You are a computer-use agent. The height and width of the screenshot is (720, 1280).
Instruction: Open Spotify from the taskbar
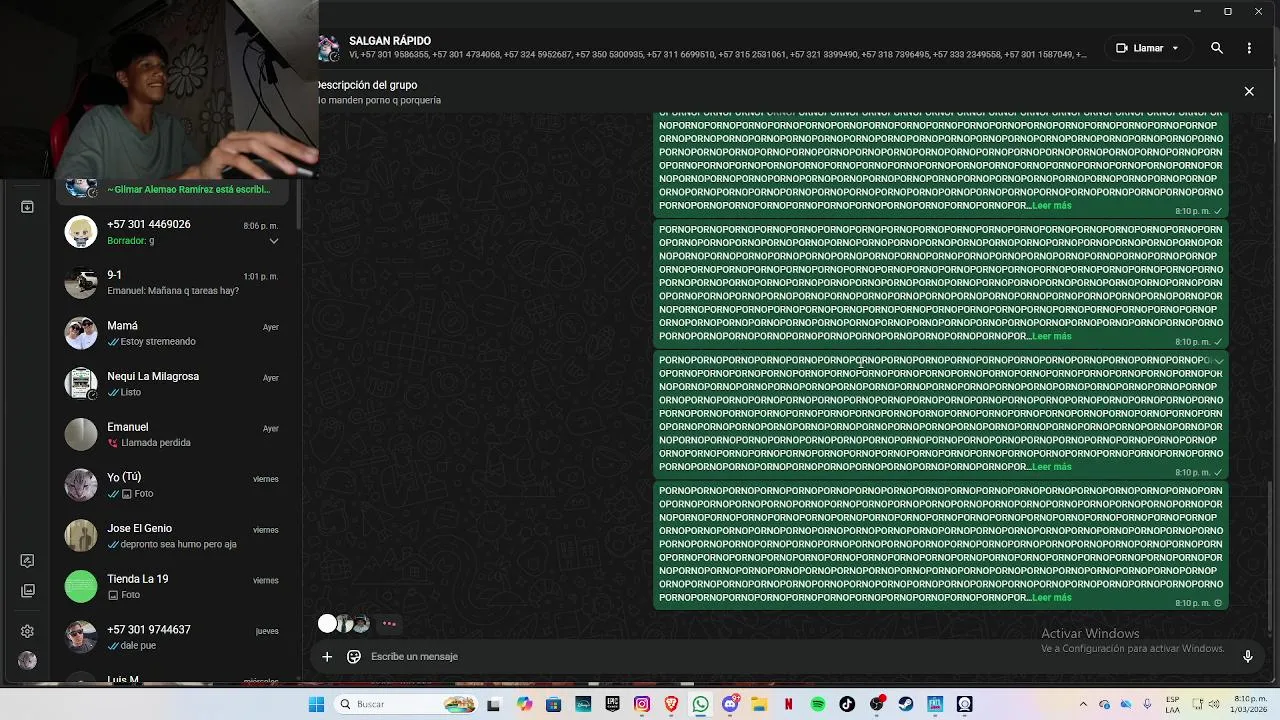(x=818, y=704)
